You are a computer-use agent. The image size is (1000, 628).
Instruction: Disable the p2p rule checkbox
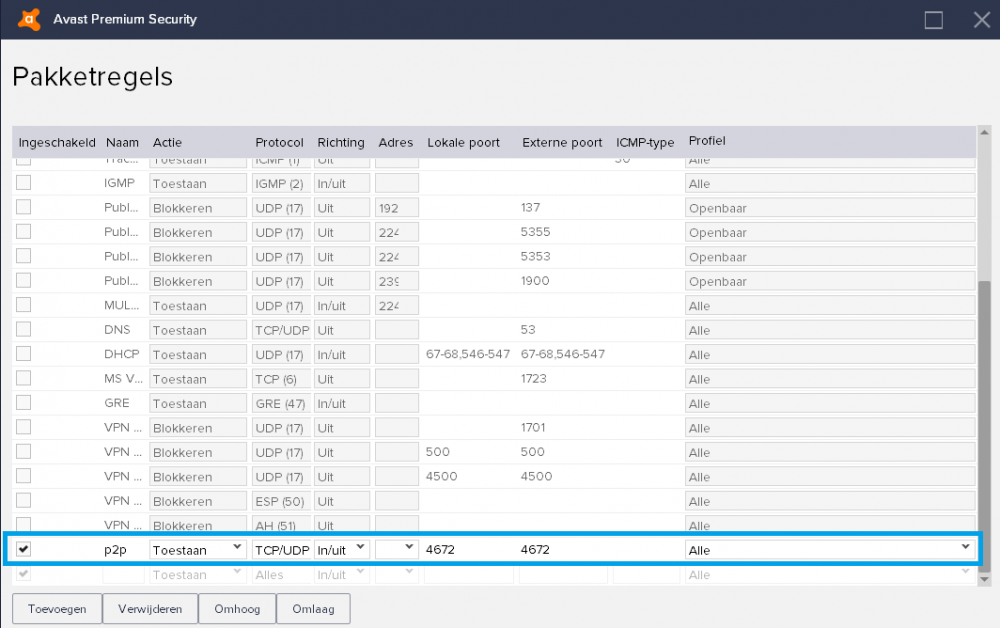[x=24, y=549]
